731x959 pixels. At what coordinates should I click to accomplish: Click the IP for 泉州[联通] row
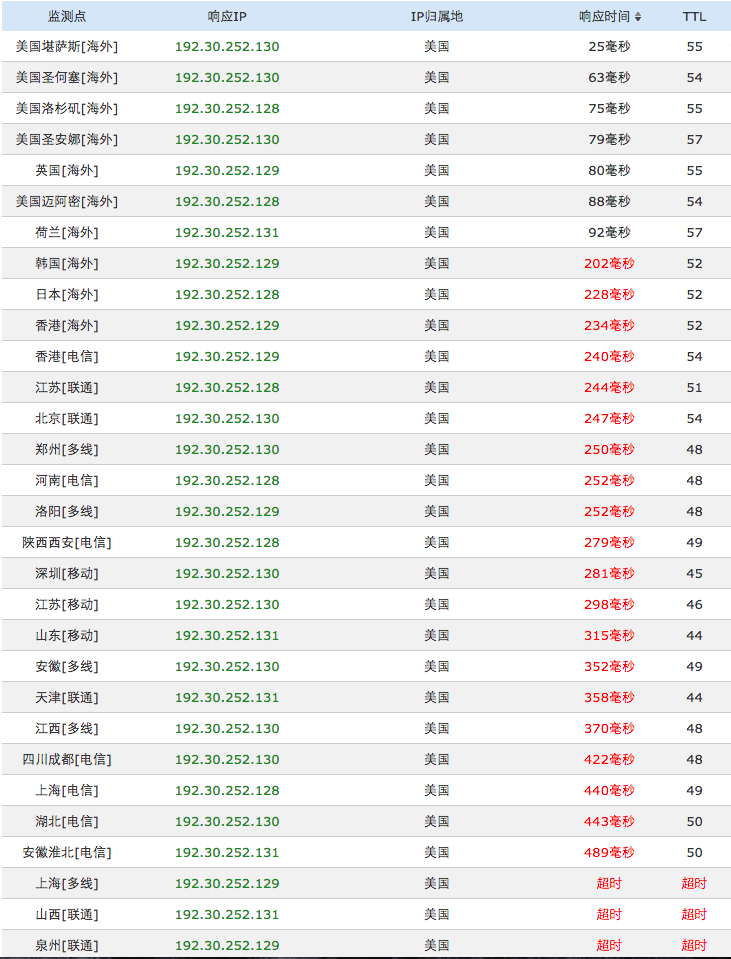pos(227,945)
